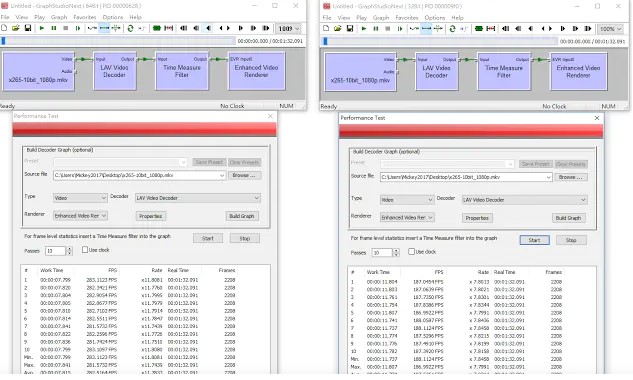633x380 pixels.
Task: Open the Decoder dropdown in left Performance Test
Action: pos(198,198)
